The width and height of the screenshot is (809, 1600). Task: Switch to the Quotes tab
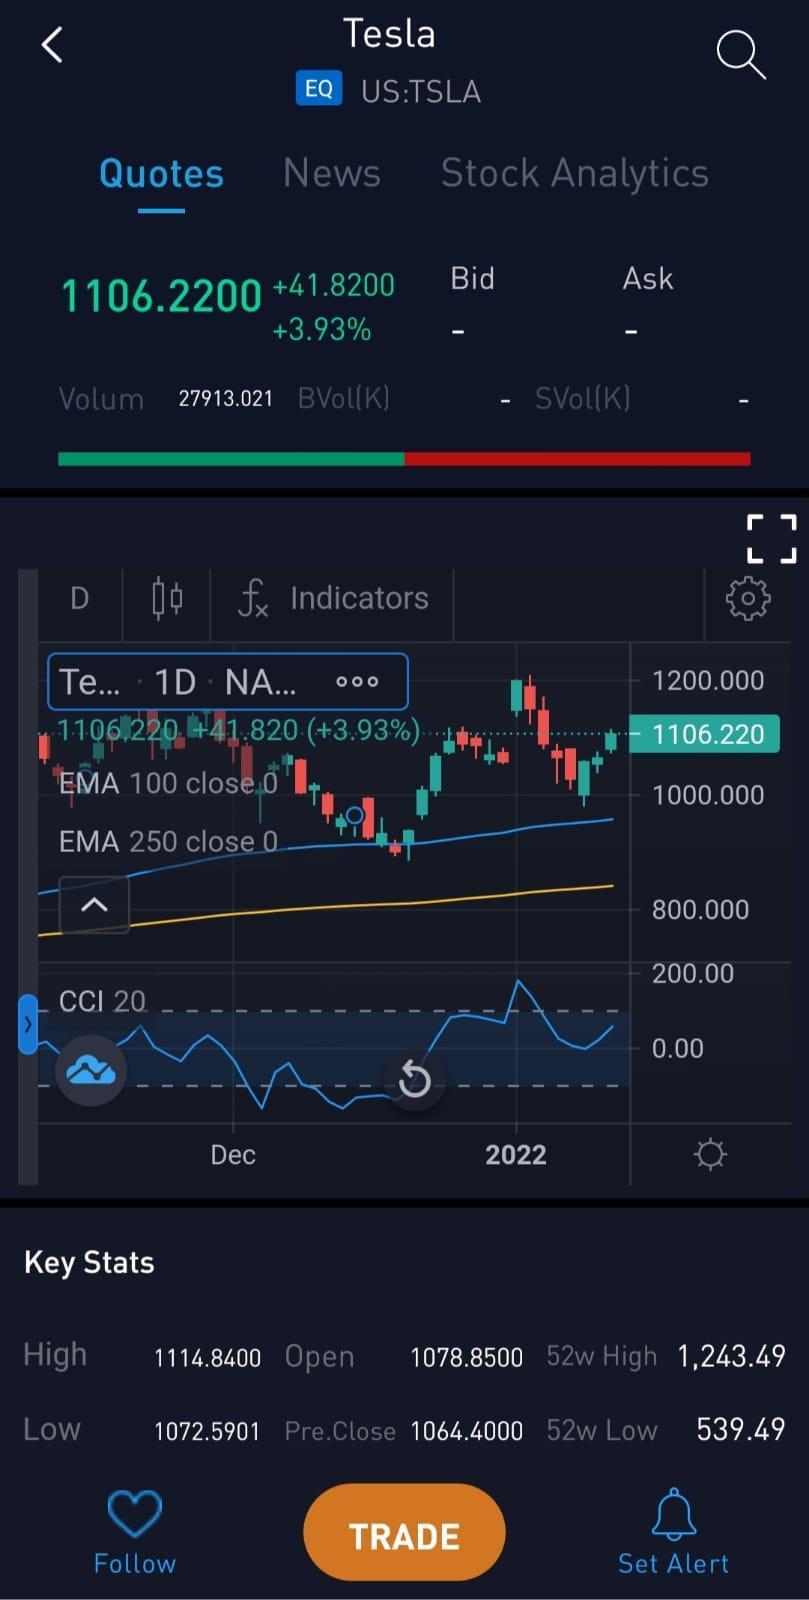click(x=161, y=174)
